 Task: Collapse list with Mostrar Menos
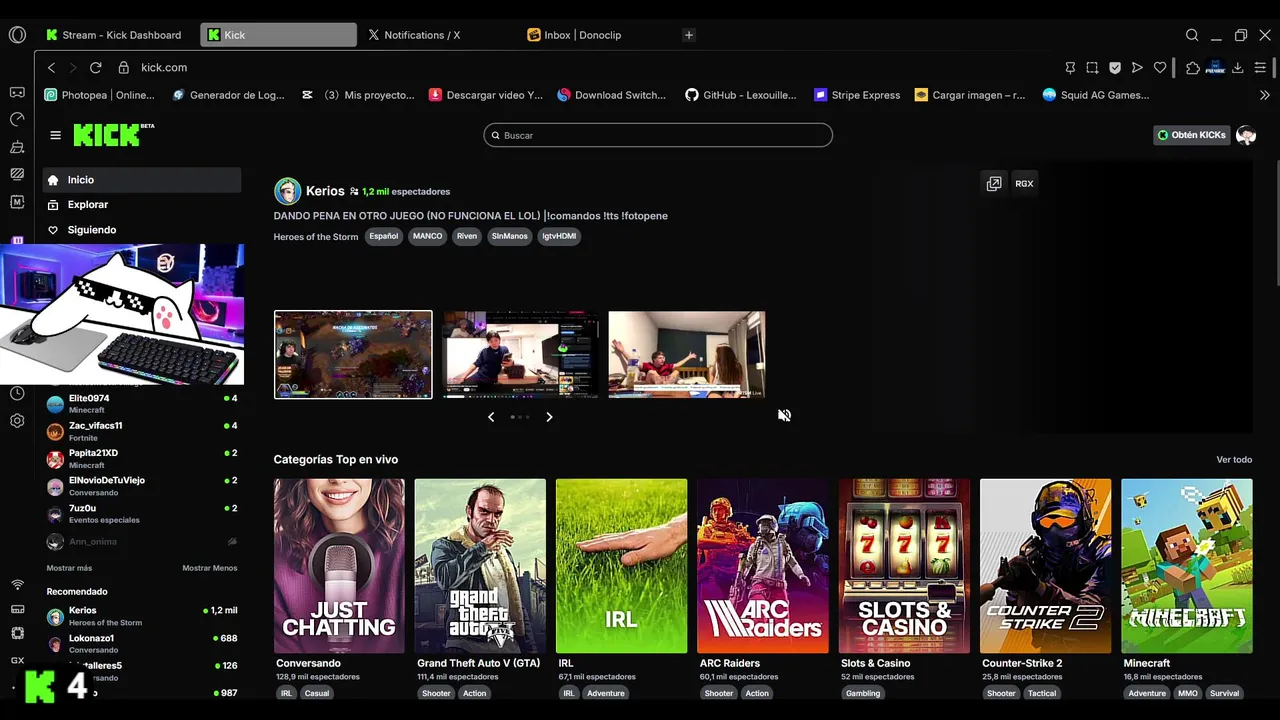pos(210,568)
